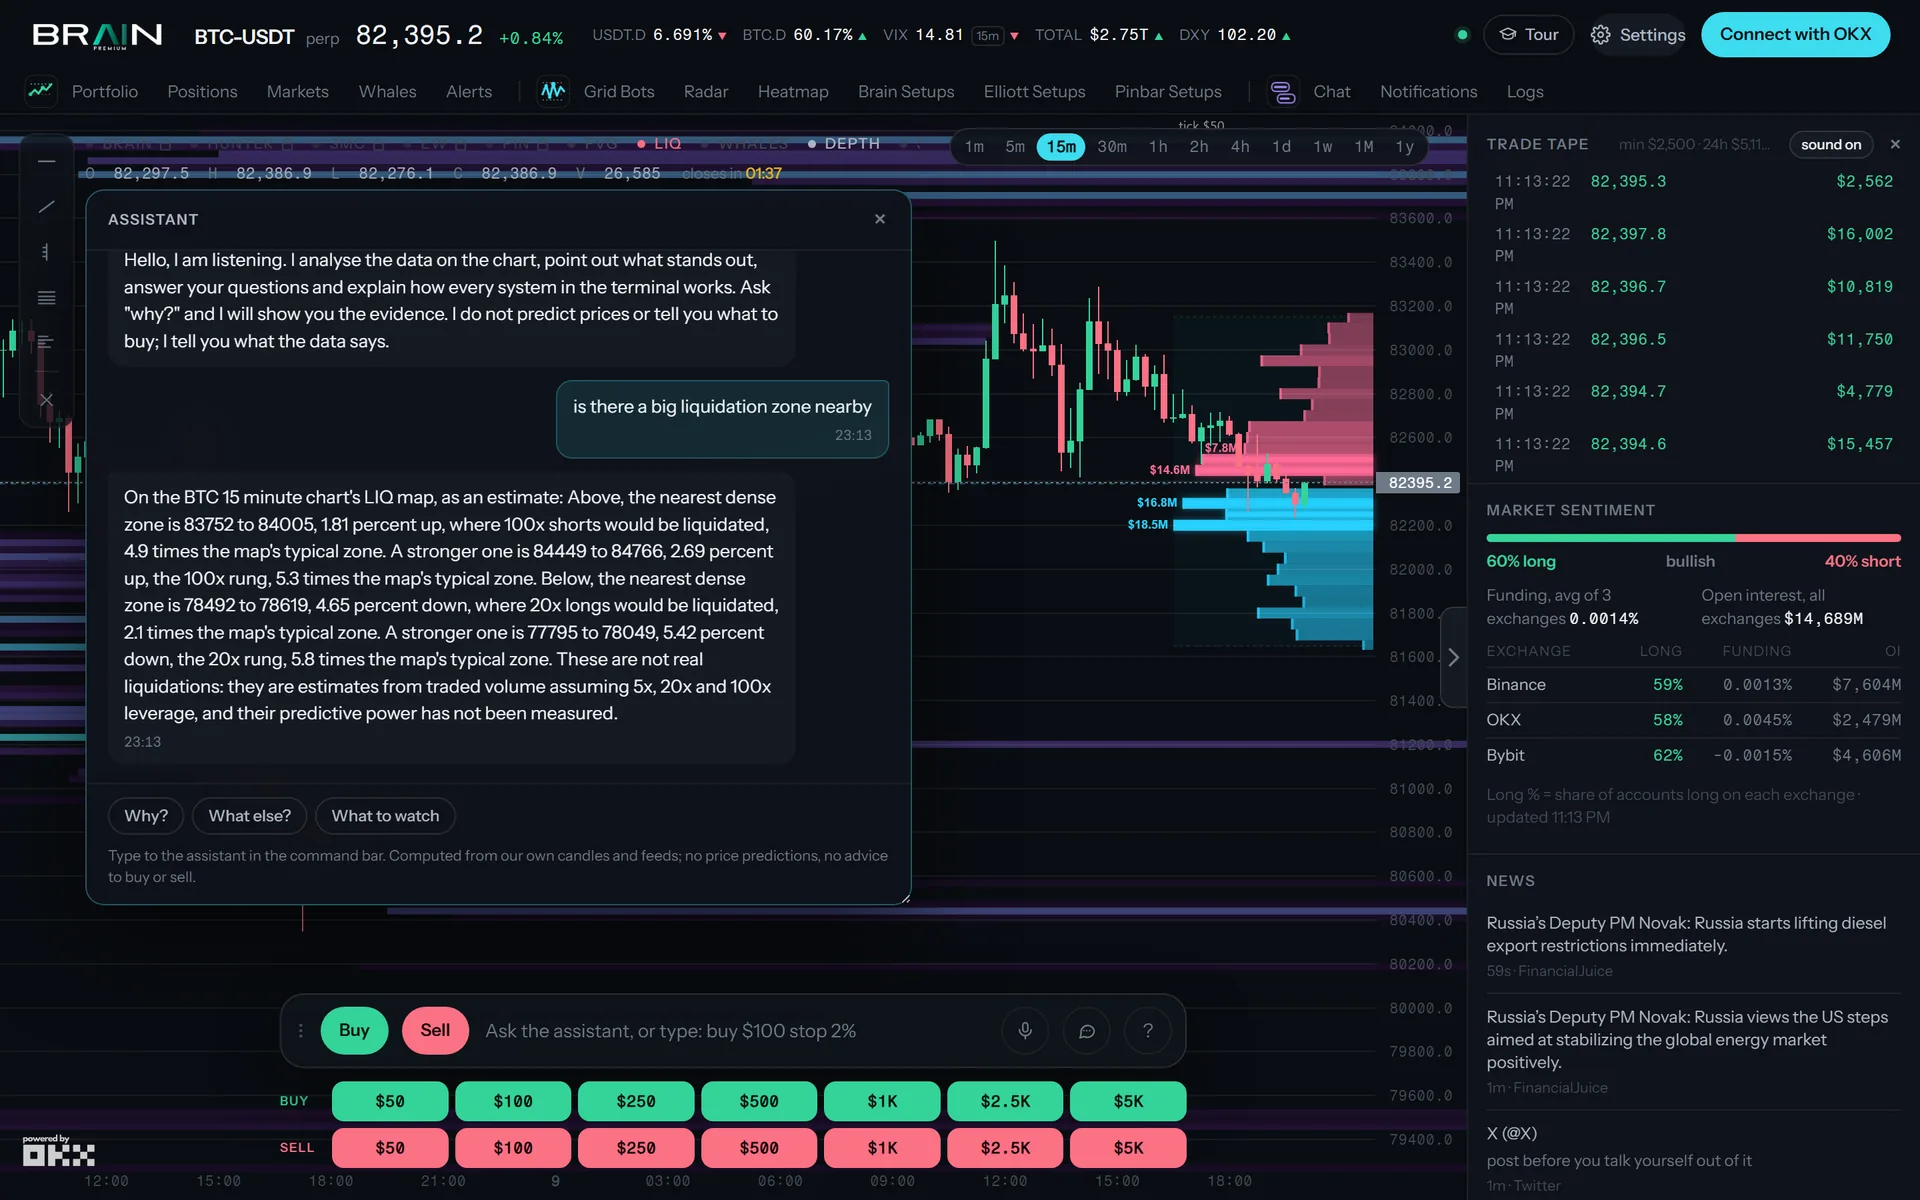The width and height of the screenshot is (1920, 1200).
Task: Toggle trade tape sound on
Action: coord(1831,144)
